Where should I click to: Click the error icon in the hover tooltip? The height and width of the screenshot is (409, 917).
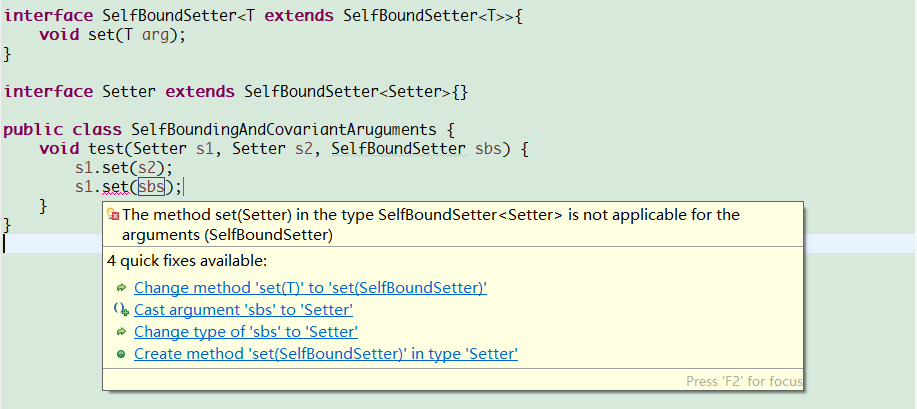114,215
